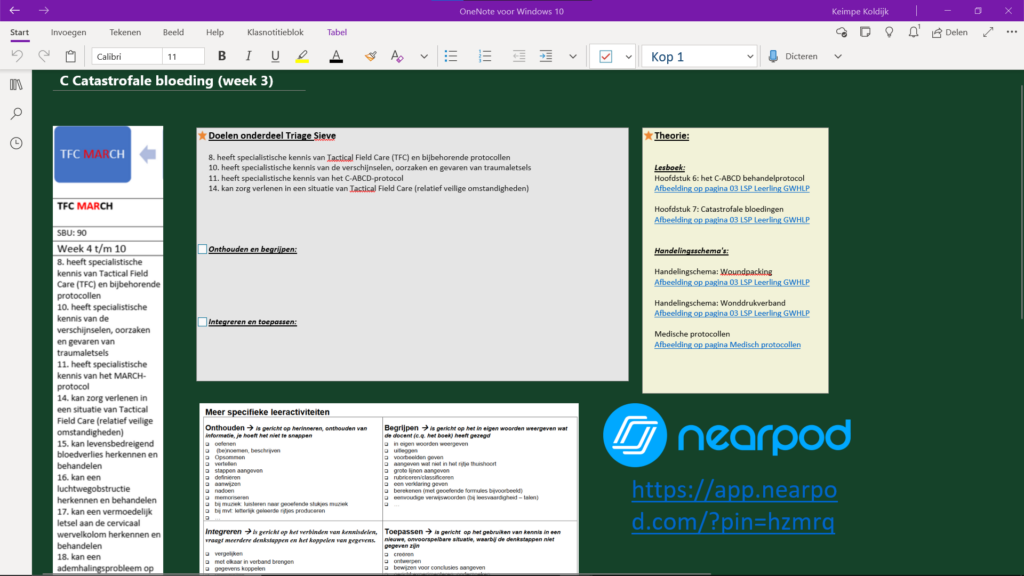The image size is (1024, 576).
Task: Expand more font formatting options
Action: pos(424,57)
